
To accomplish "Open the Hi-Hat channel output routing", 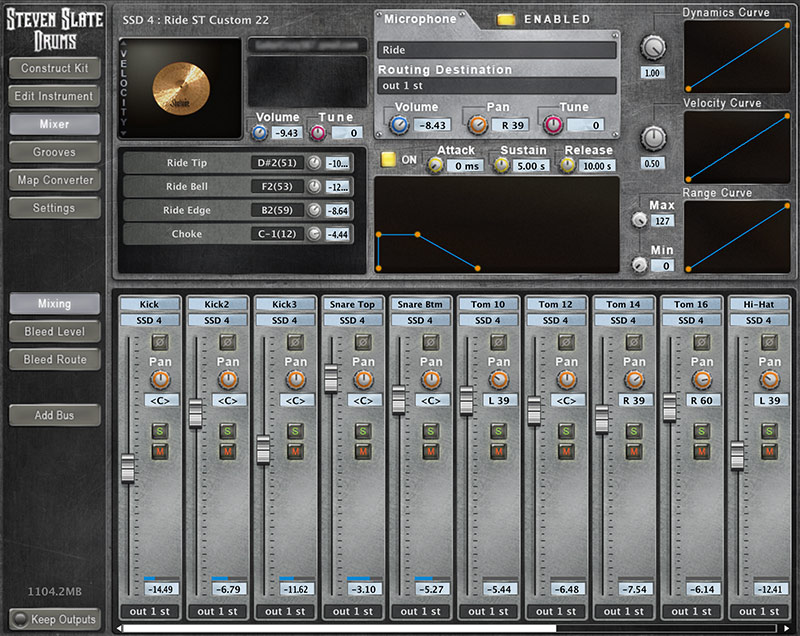I will [x=759, y=611].
